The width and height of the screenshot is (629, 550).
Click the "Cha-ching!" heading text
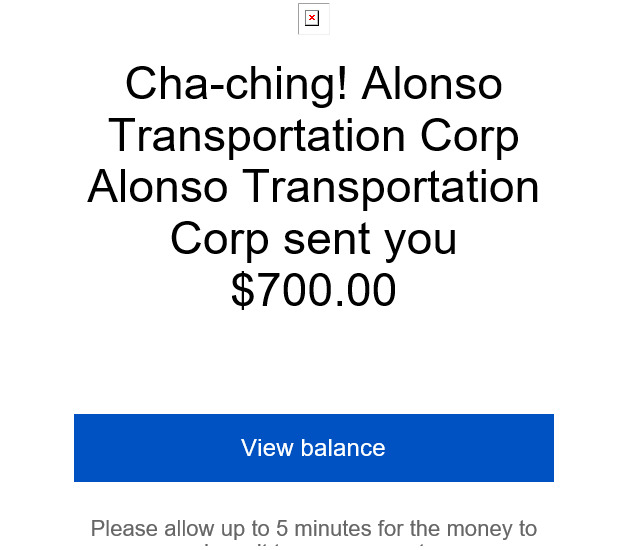[236, 85]
